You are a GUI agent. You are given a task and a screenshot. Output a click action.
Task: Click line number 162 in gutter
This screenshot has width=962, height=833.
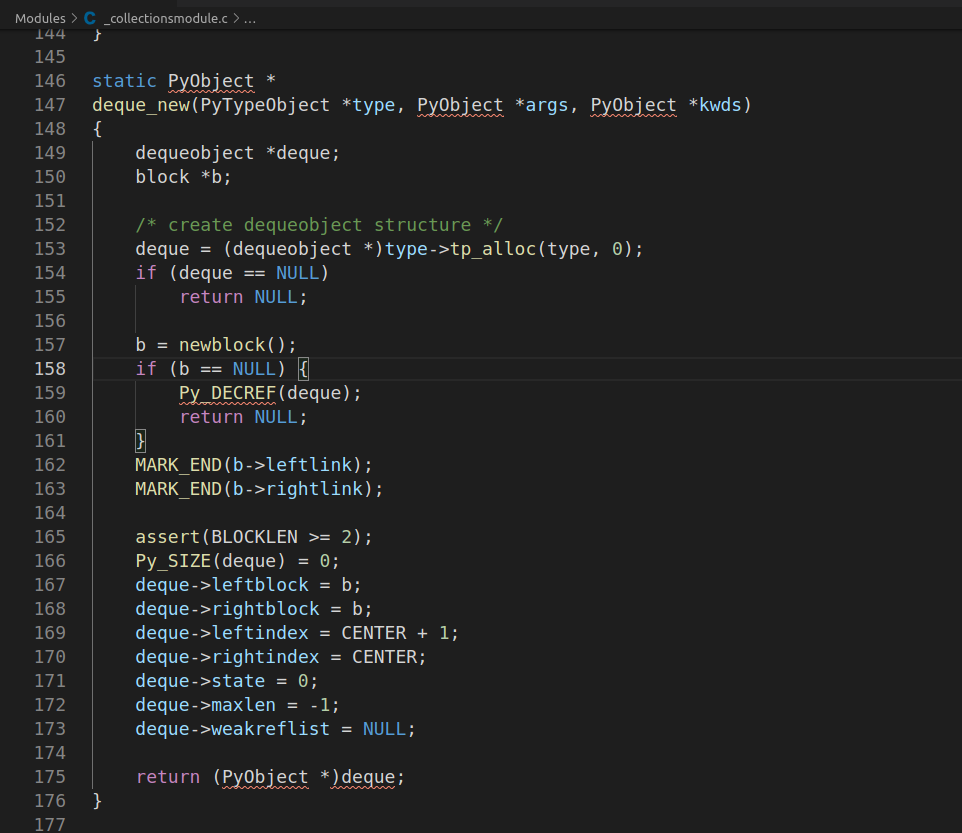pyautogui.click(x=50, y=464)
